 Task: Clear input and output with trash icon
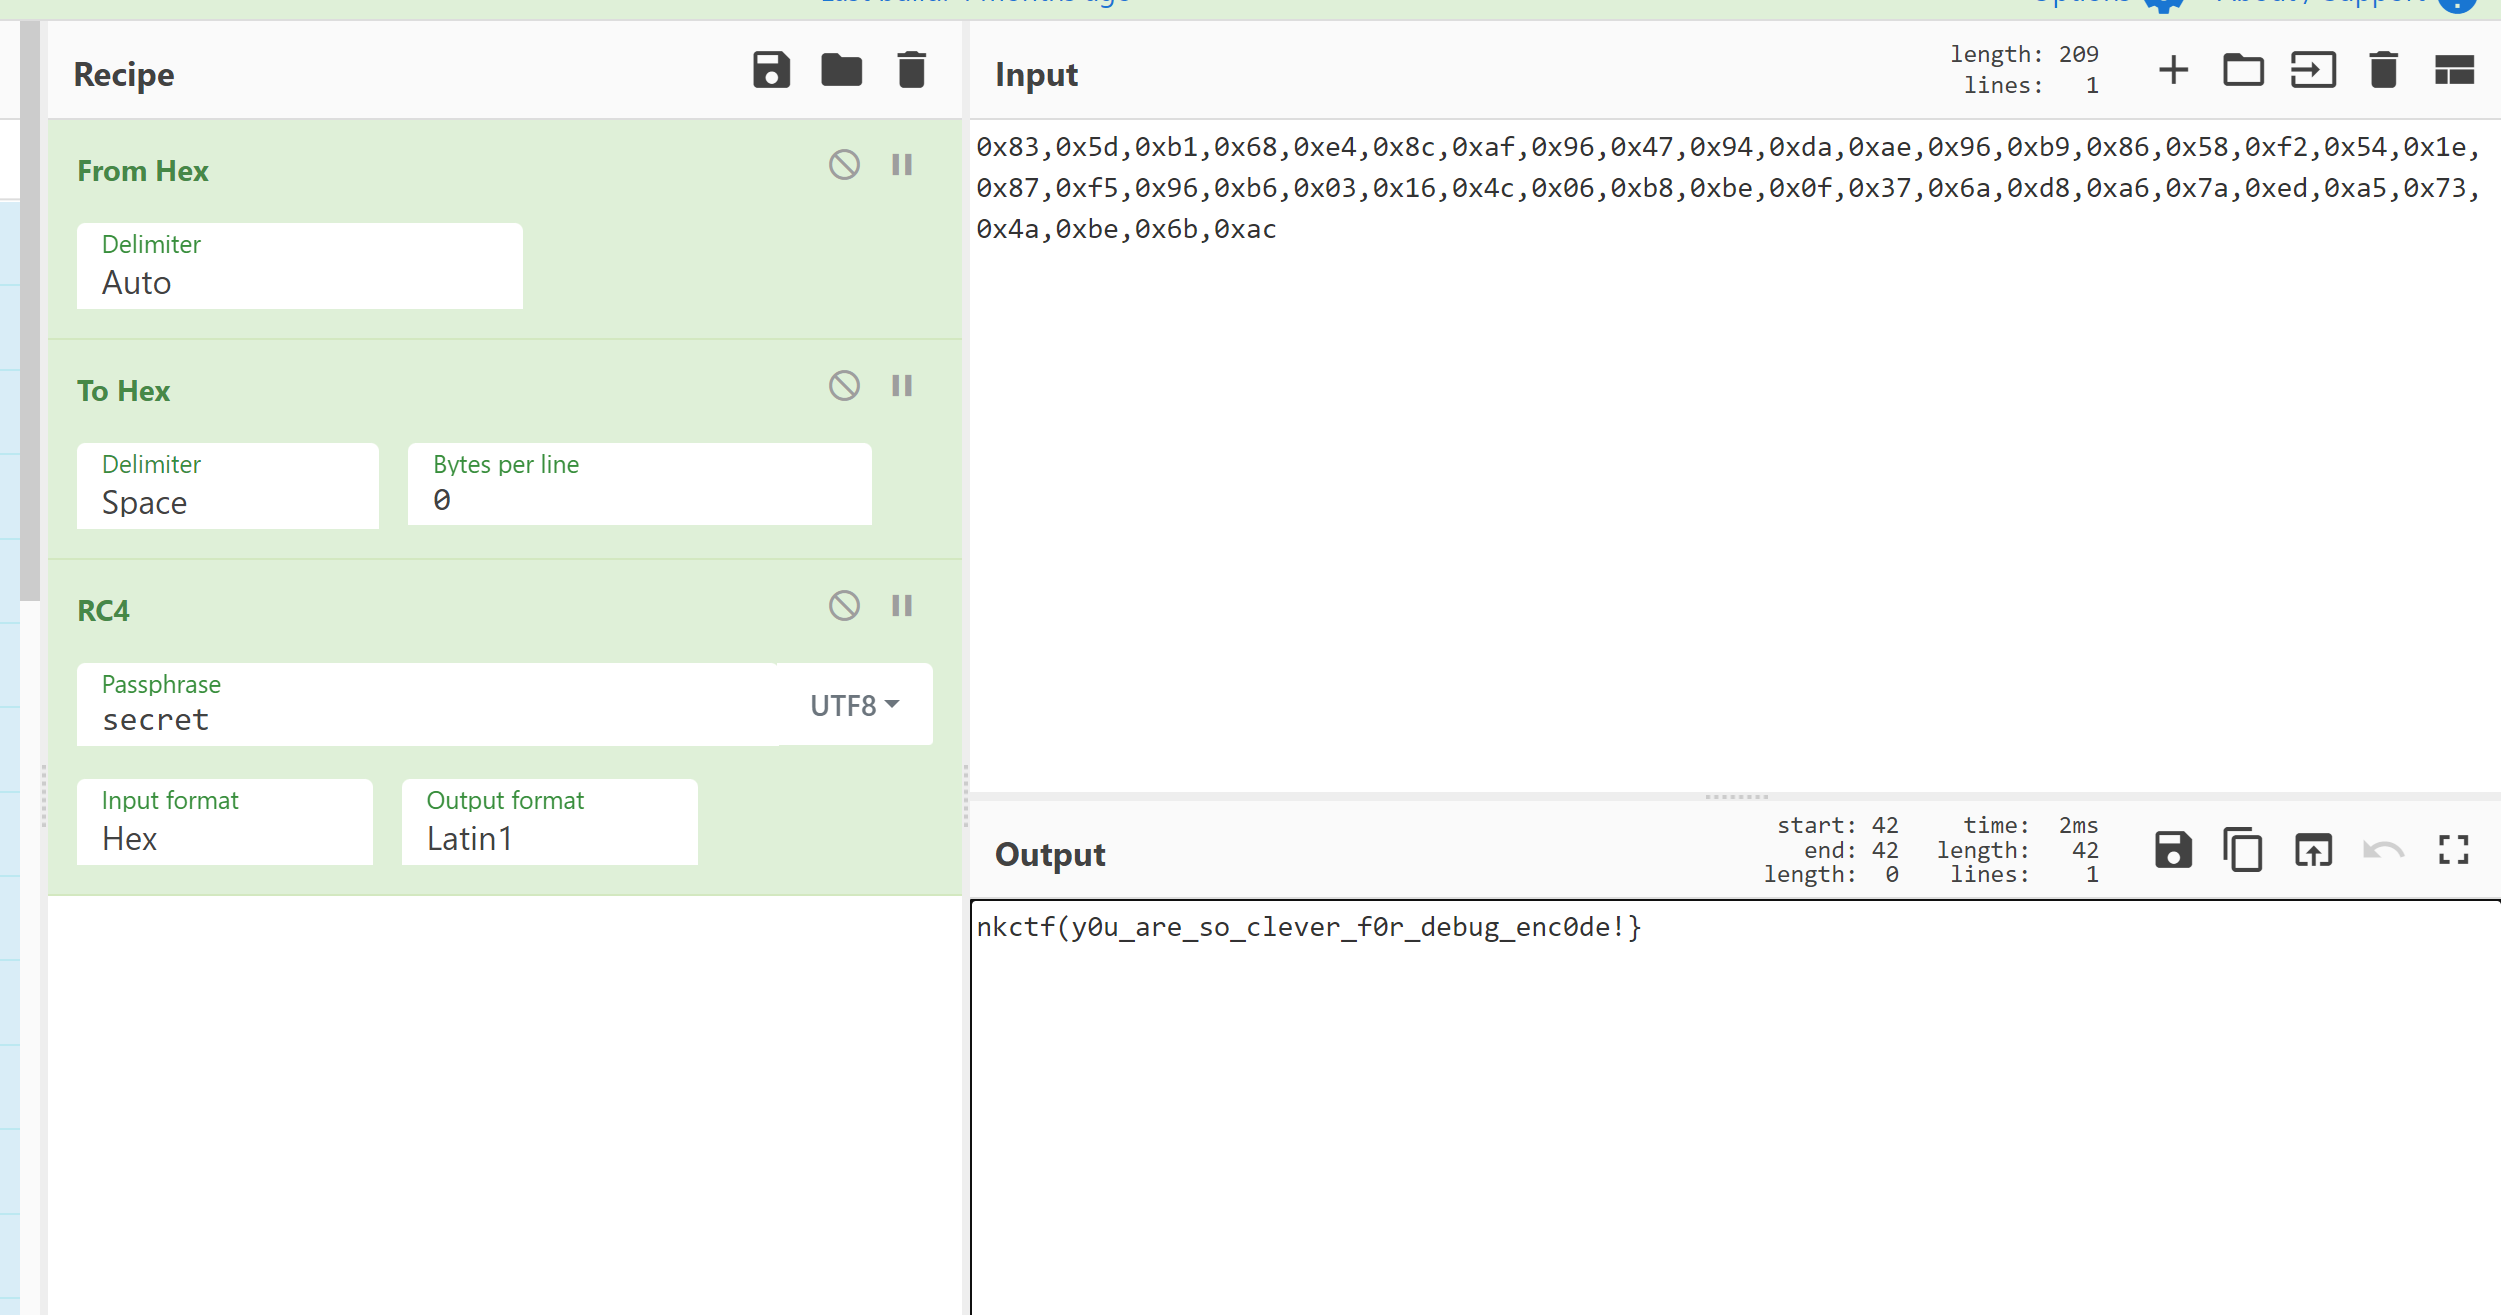tap(2383, 70)
